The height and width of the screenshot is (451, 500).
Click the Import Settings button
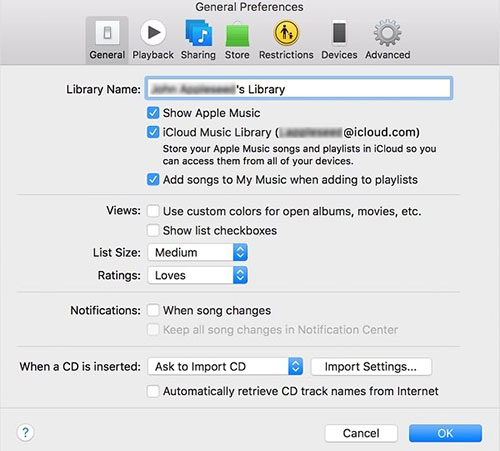371,366
